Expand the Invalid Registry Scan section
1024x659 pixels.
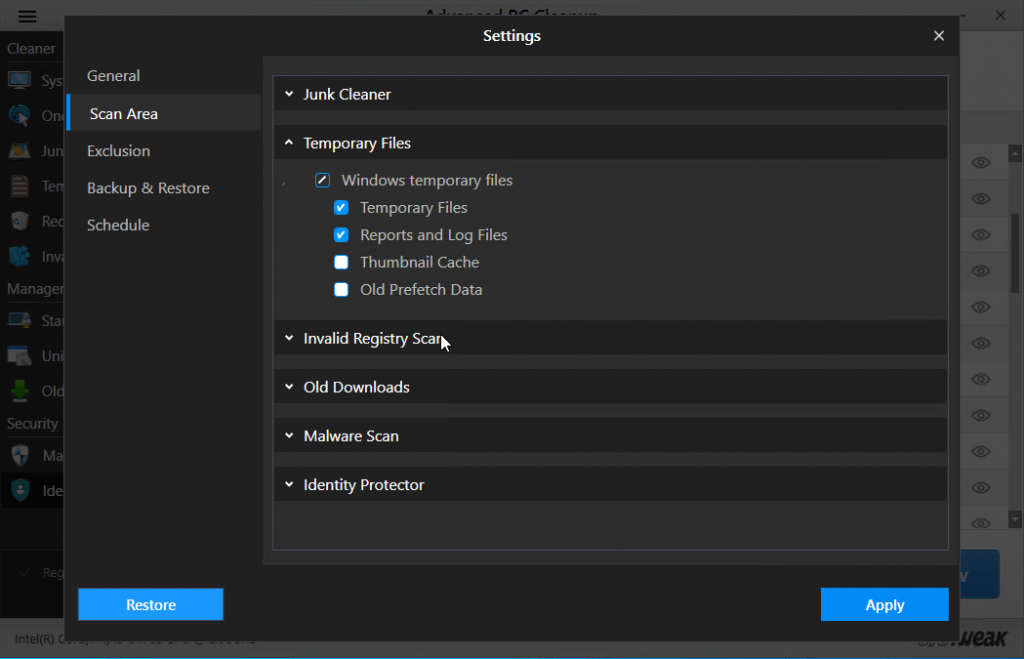610,338
